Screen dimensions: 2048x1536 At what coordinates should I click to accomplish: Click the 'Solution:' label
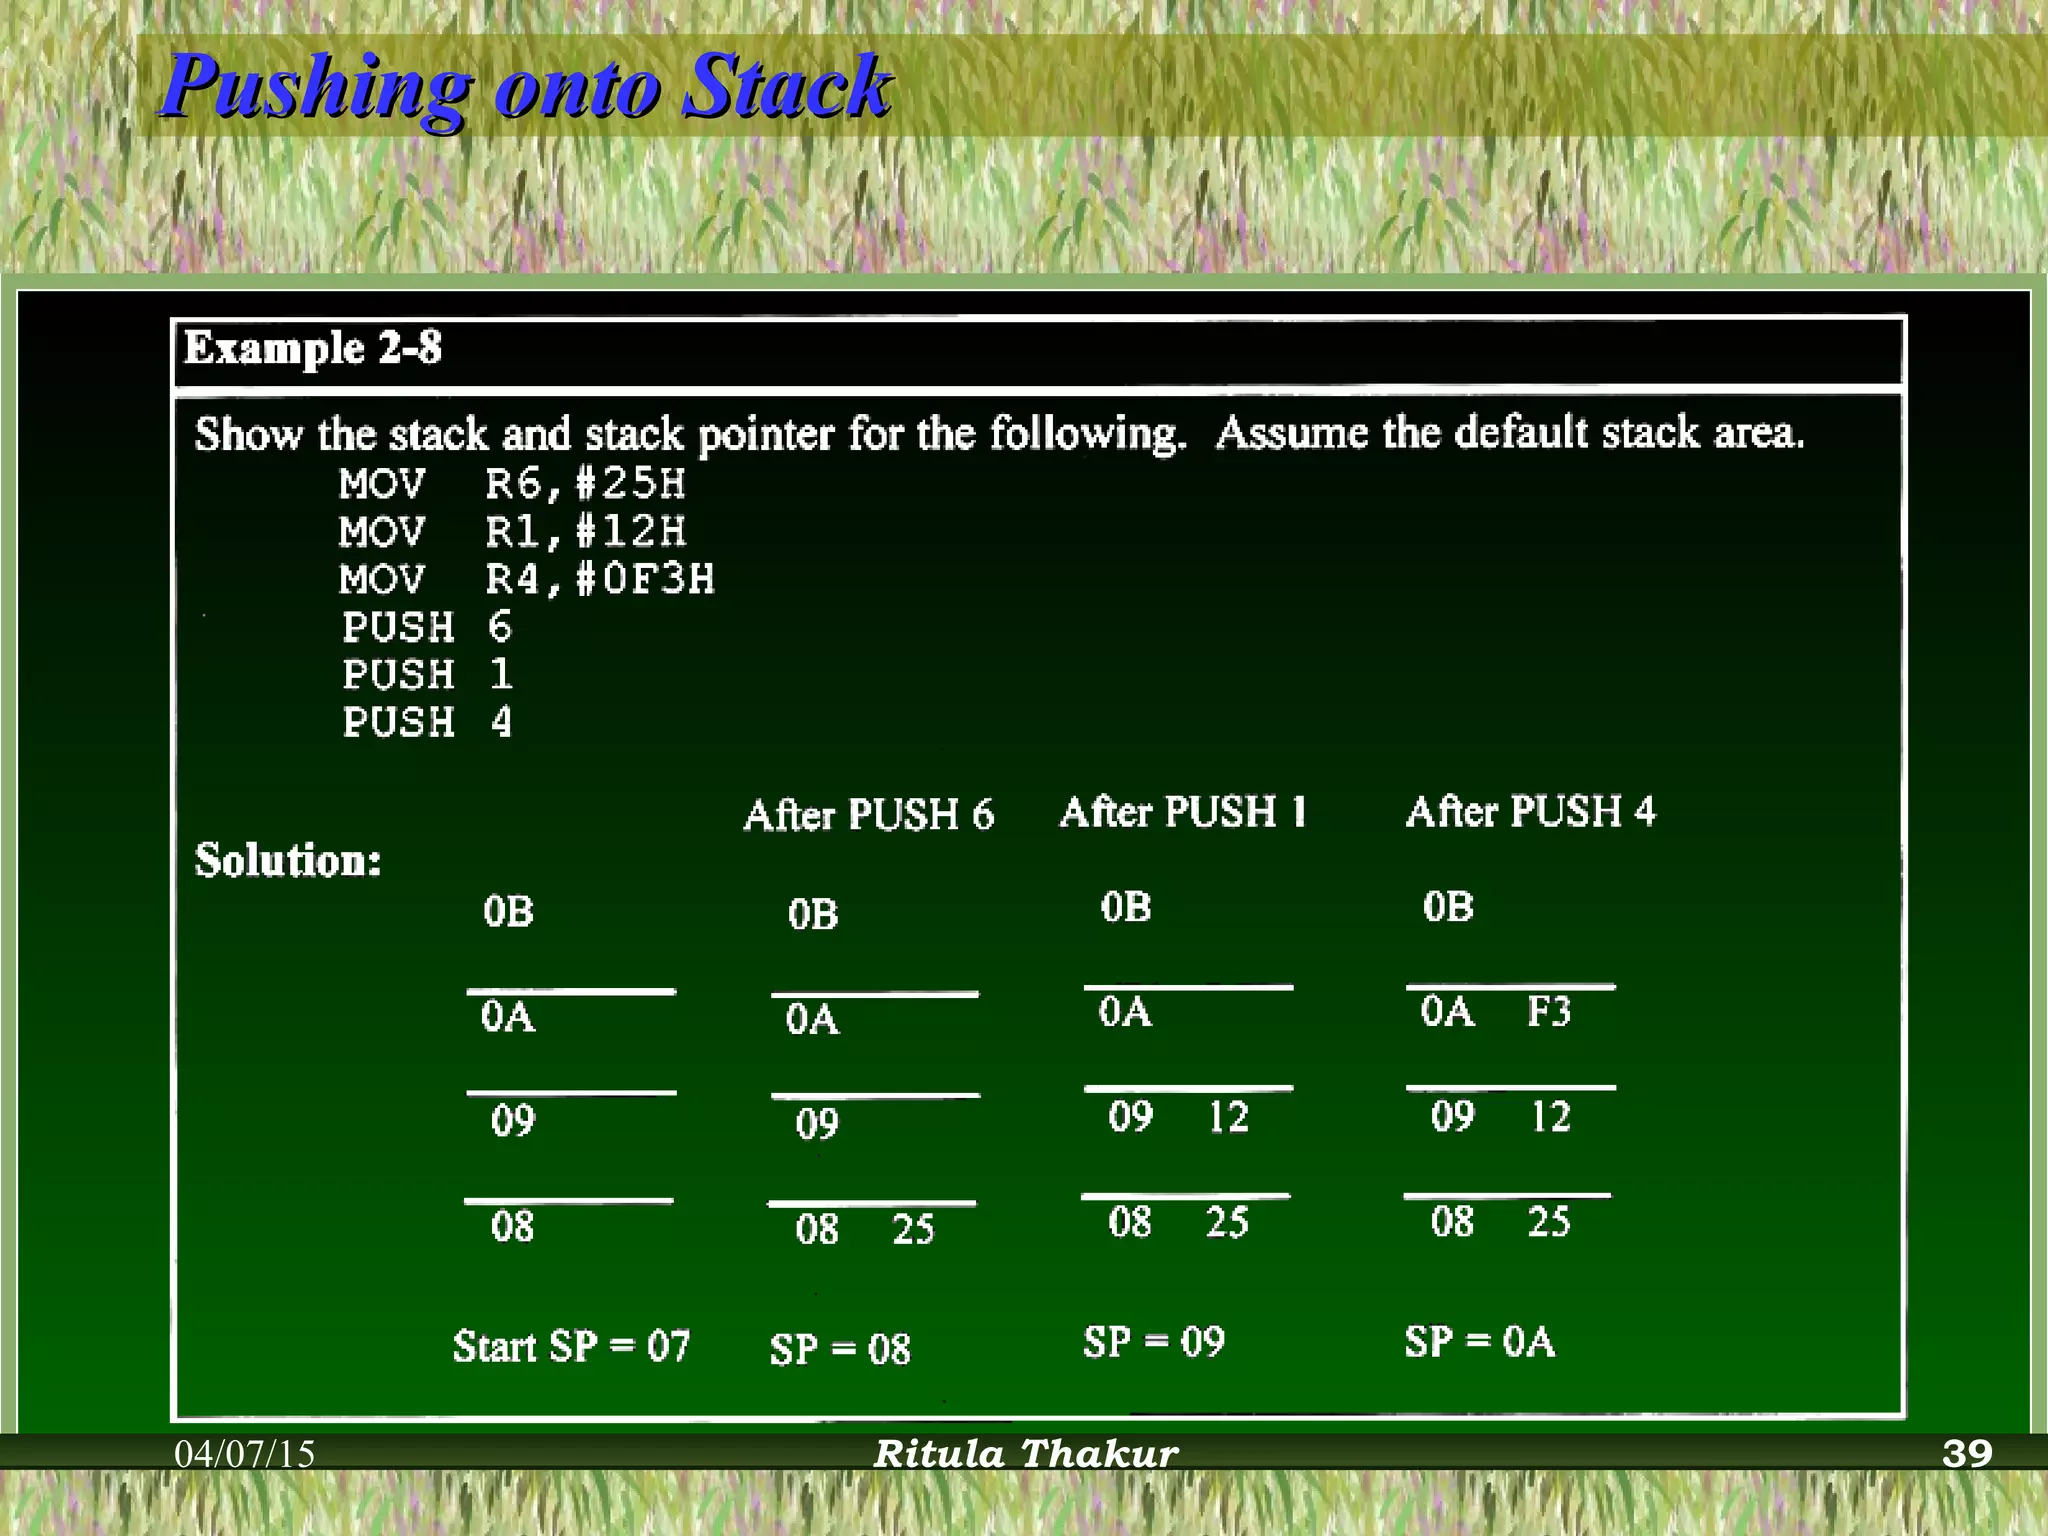(x=288, y=860)
